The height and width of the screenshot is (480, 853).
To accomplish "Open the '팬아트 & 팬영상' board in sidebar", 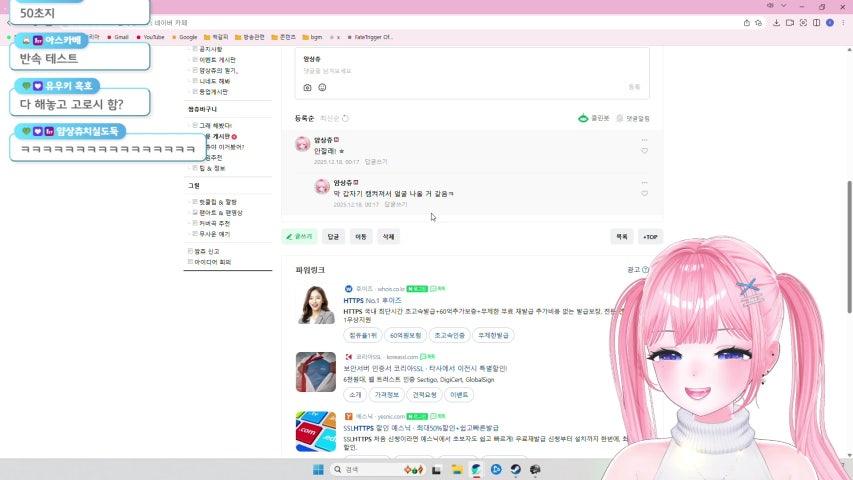I will [220, 213].
